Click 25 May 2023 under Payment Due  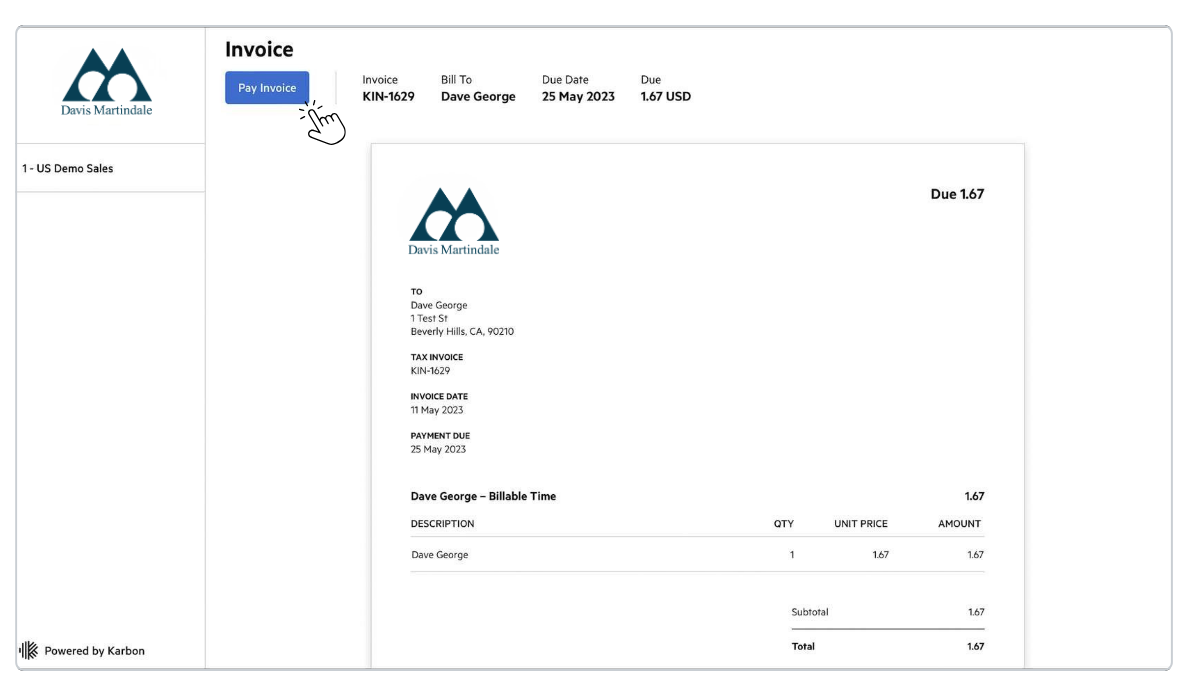(x=438, y=449)
